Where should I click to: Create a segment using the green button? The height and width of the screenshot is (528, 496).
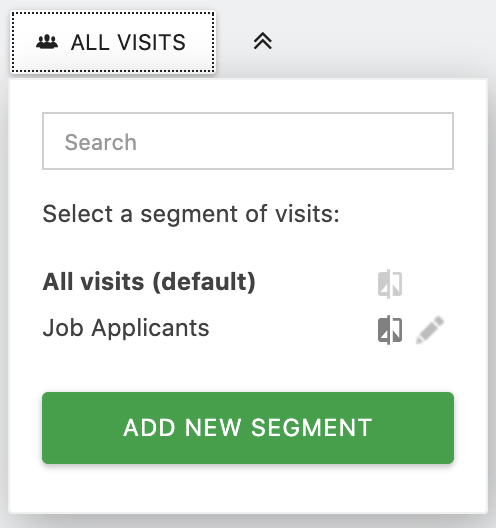click(248, 428)
